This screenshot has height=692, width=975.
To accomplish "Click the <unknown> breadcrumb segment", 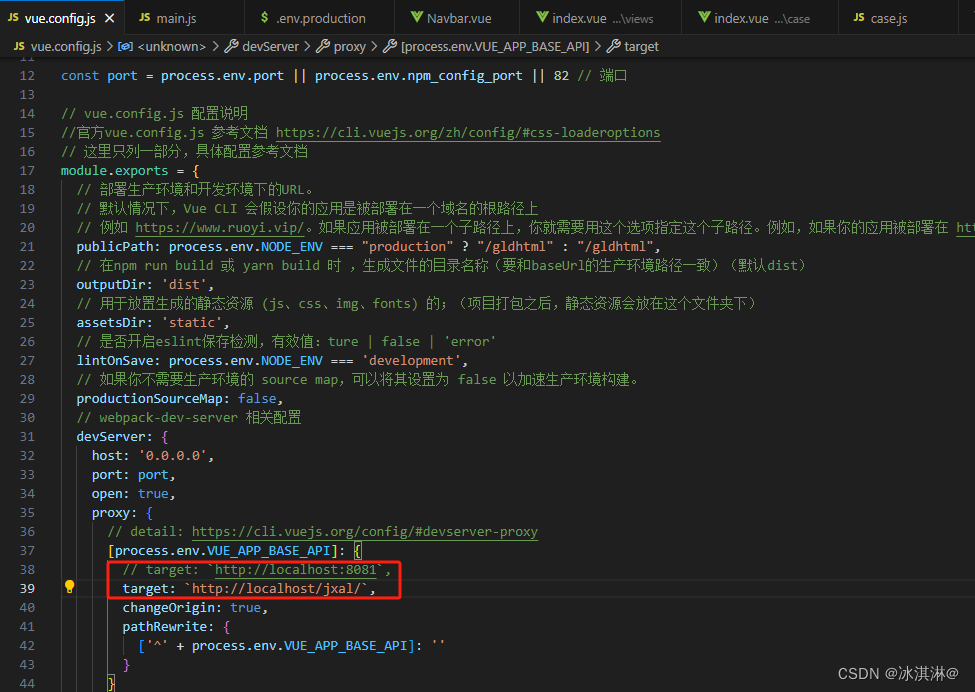I will pos(172,47).
